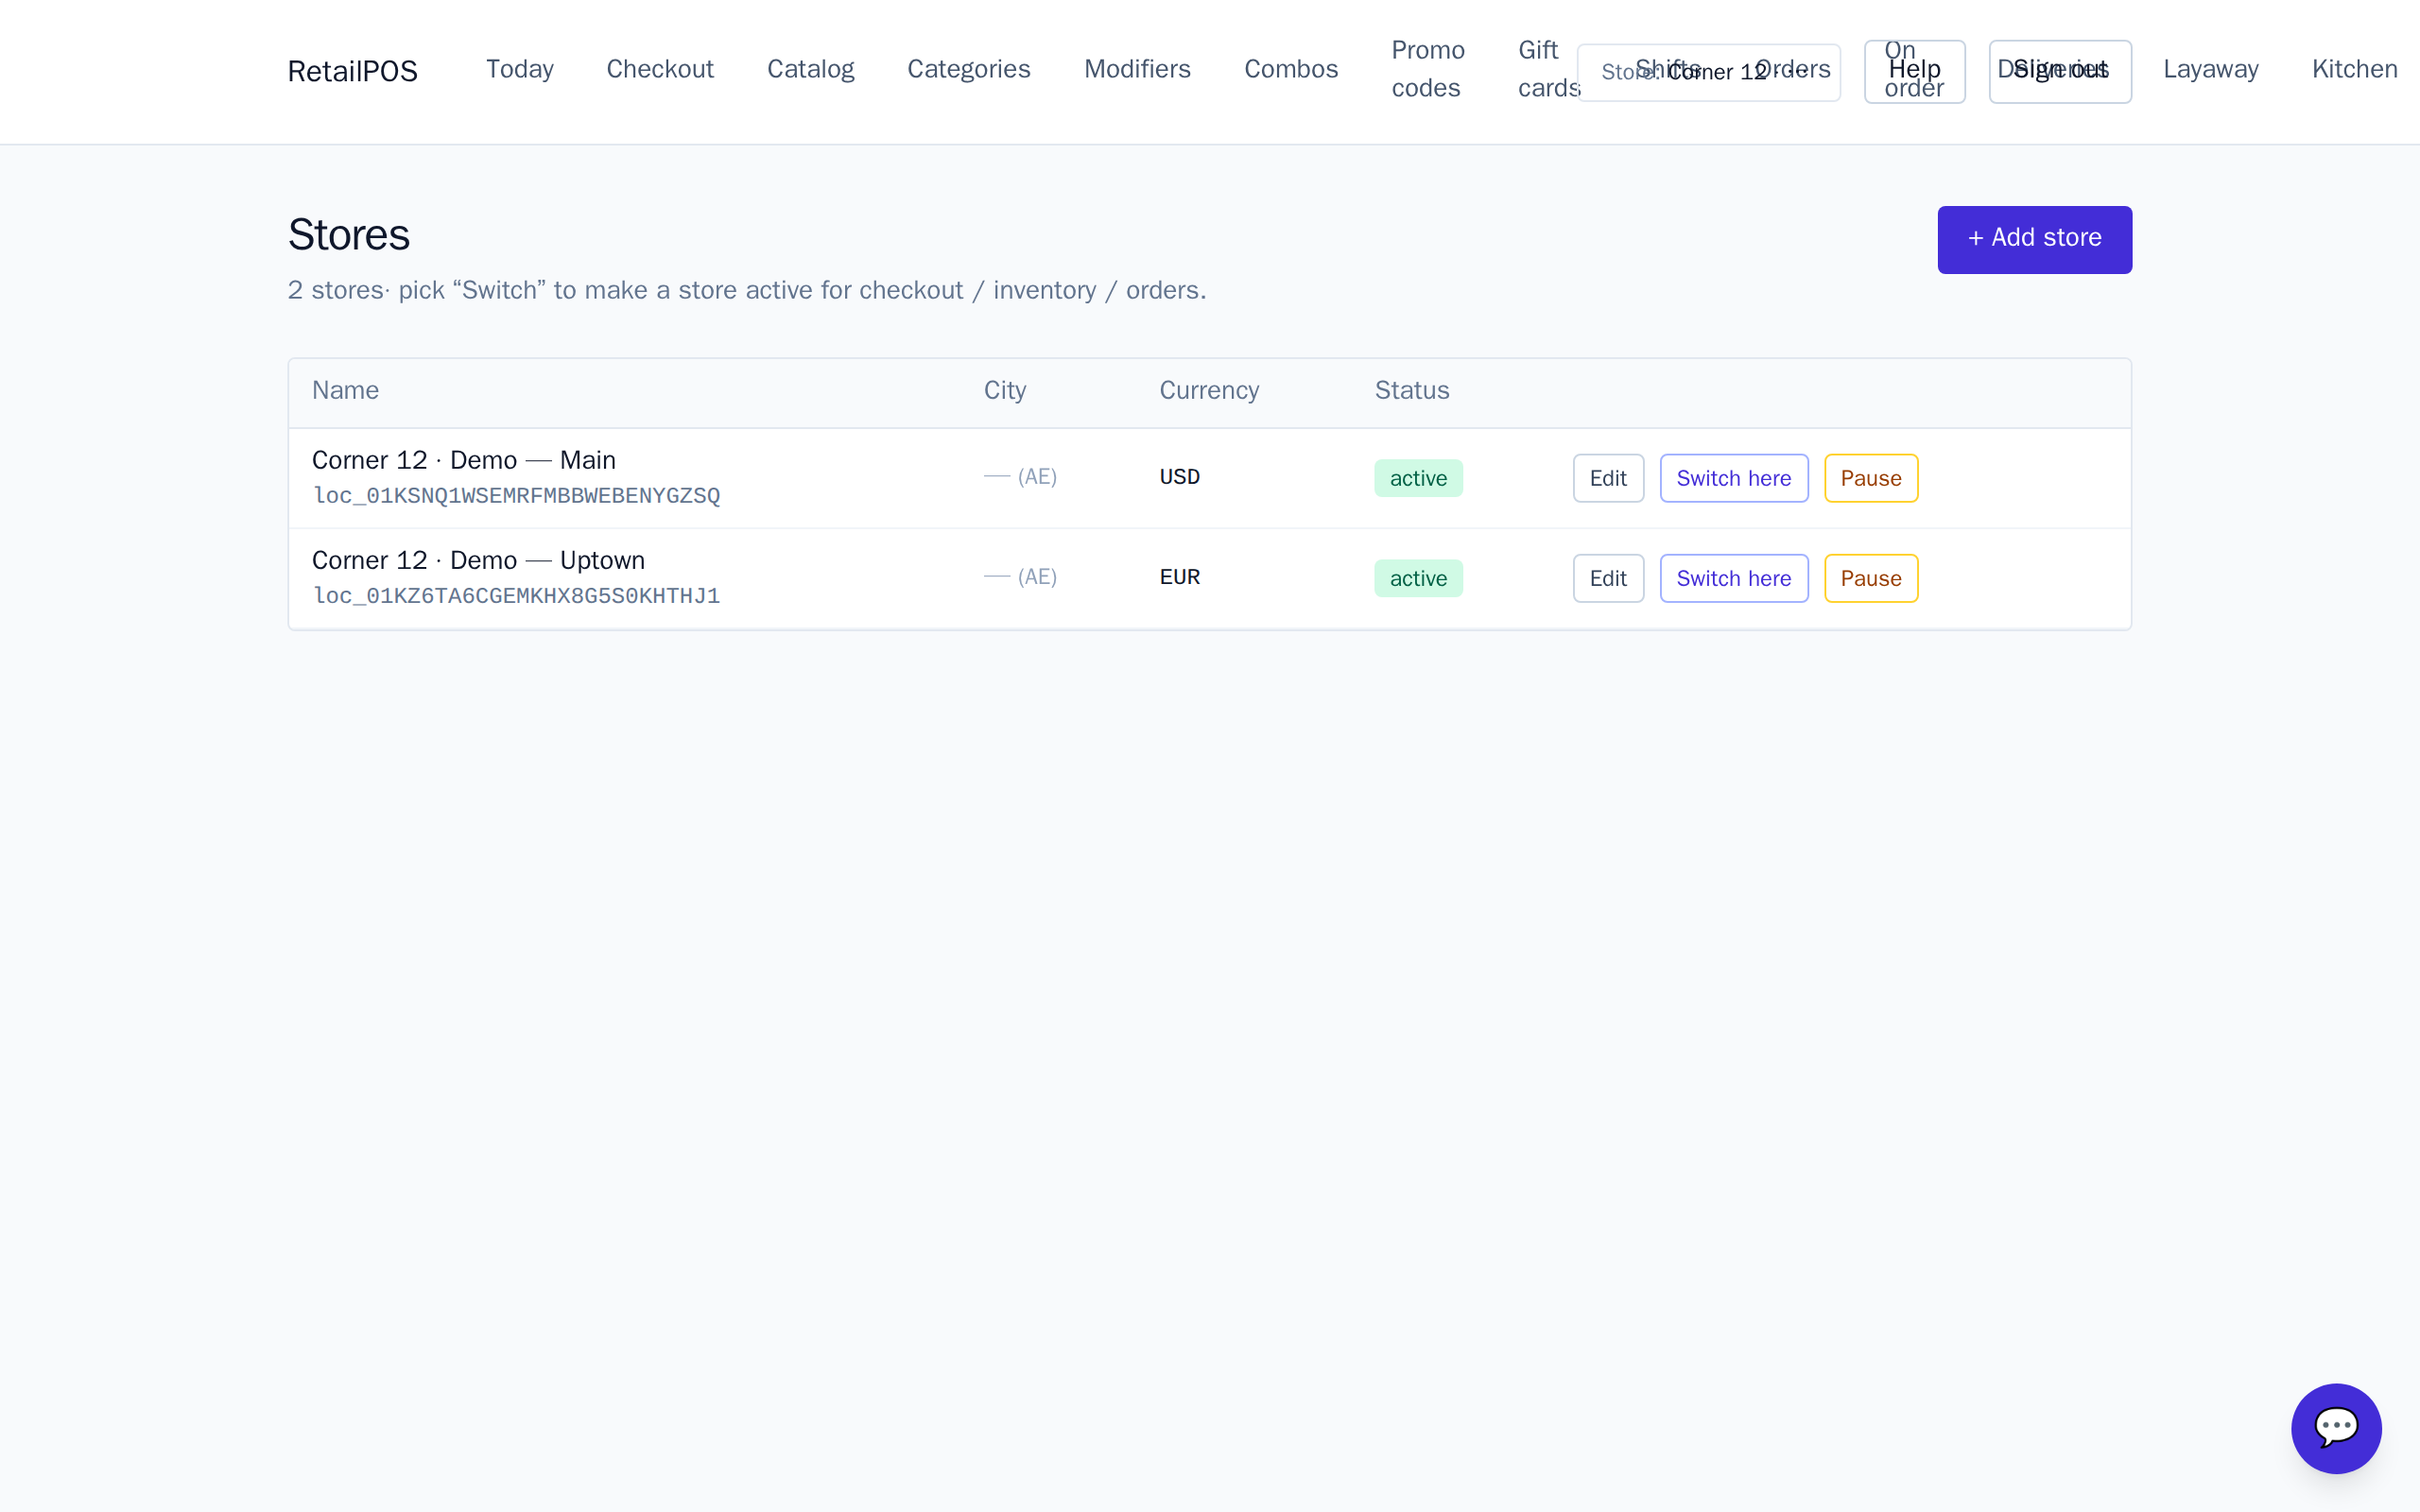Click the Name column header
The height and width of the screenshot is (1512, 2420).
[x=345, y=390]
